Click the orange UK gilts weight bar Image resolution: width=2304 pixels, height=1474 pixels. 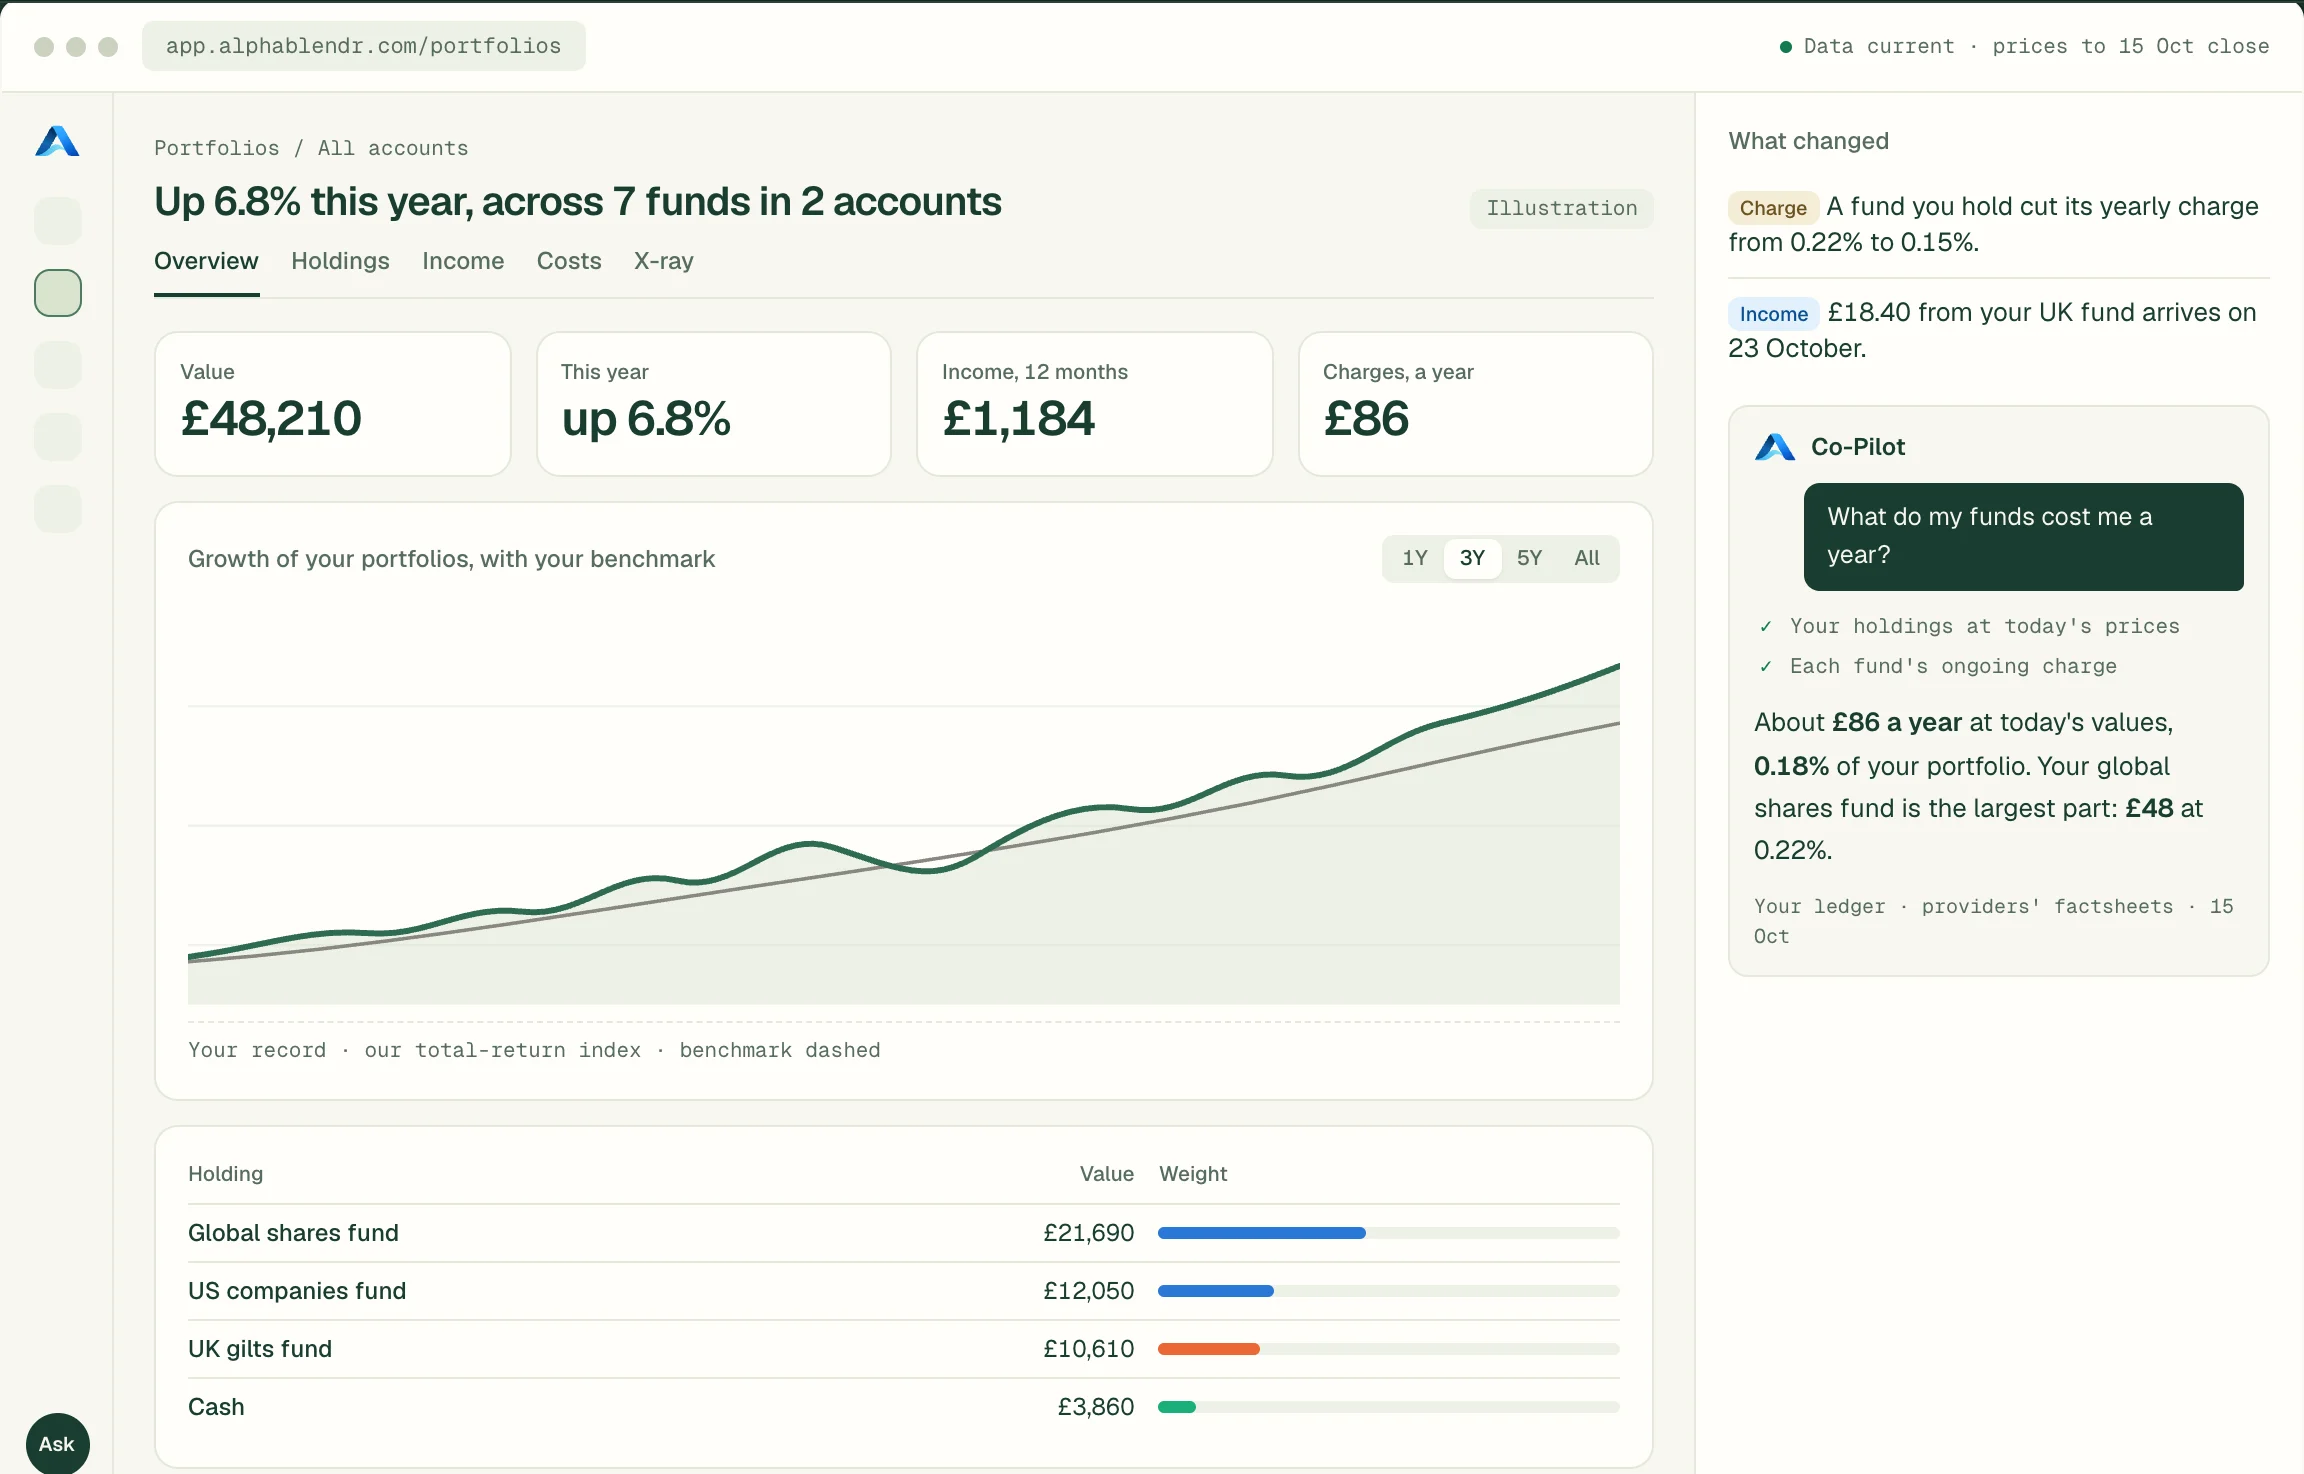1209,1349
